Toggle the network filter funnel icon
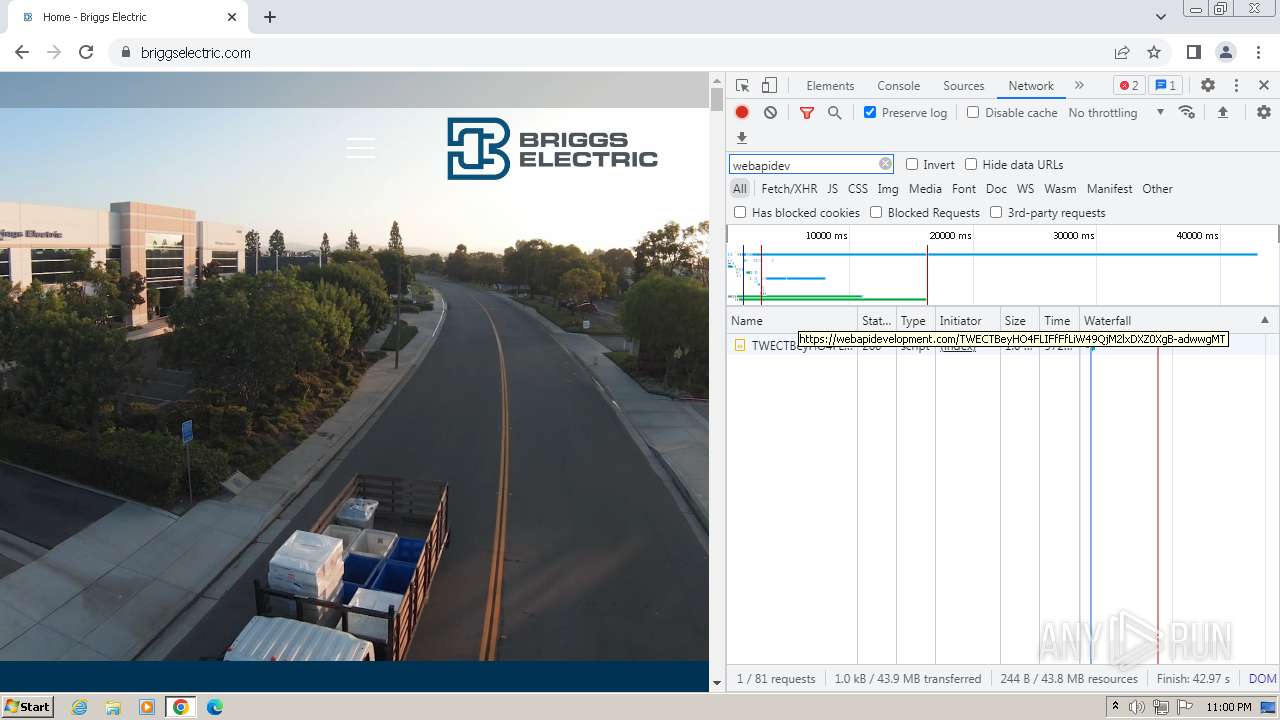 click(807, 113)
